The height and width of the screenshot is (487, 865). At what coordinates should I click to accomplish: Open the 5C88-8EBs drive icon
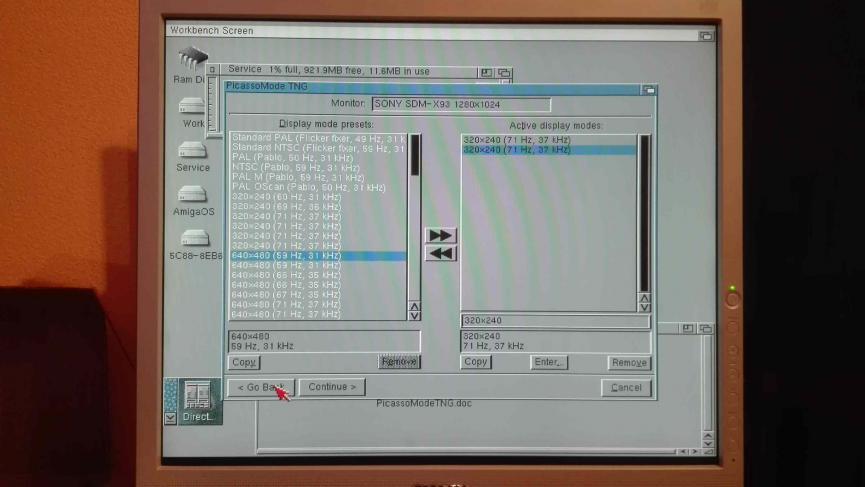click(x=194, y=239)
